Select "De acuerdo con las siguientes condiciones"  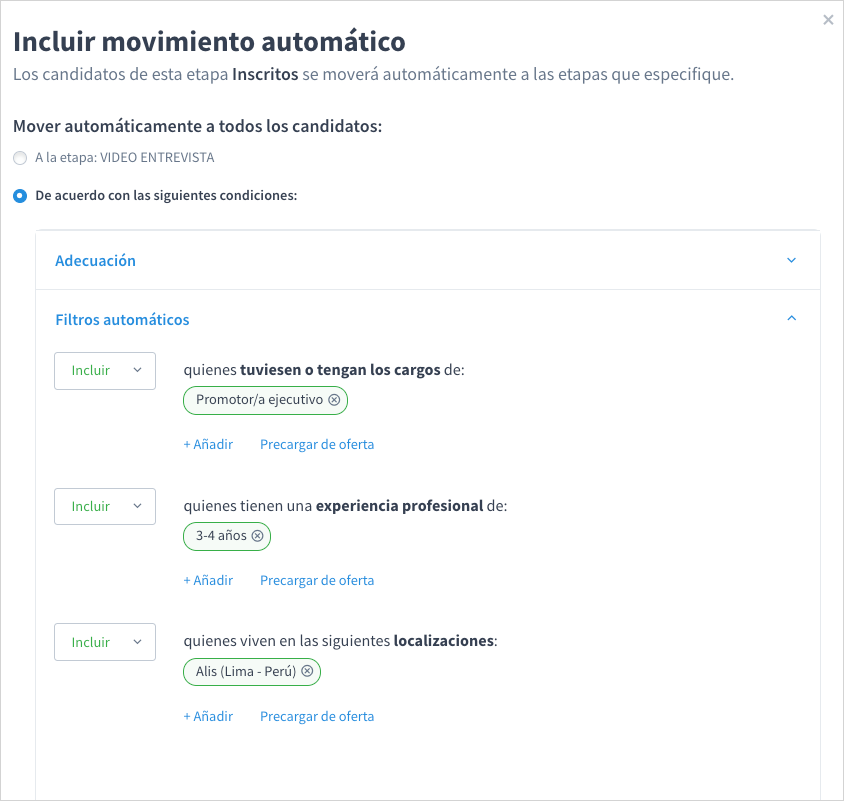pyautogui.click(x=19, y=196)
